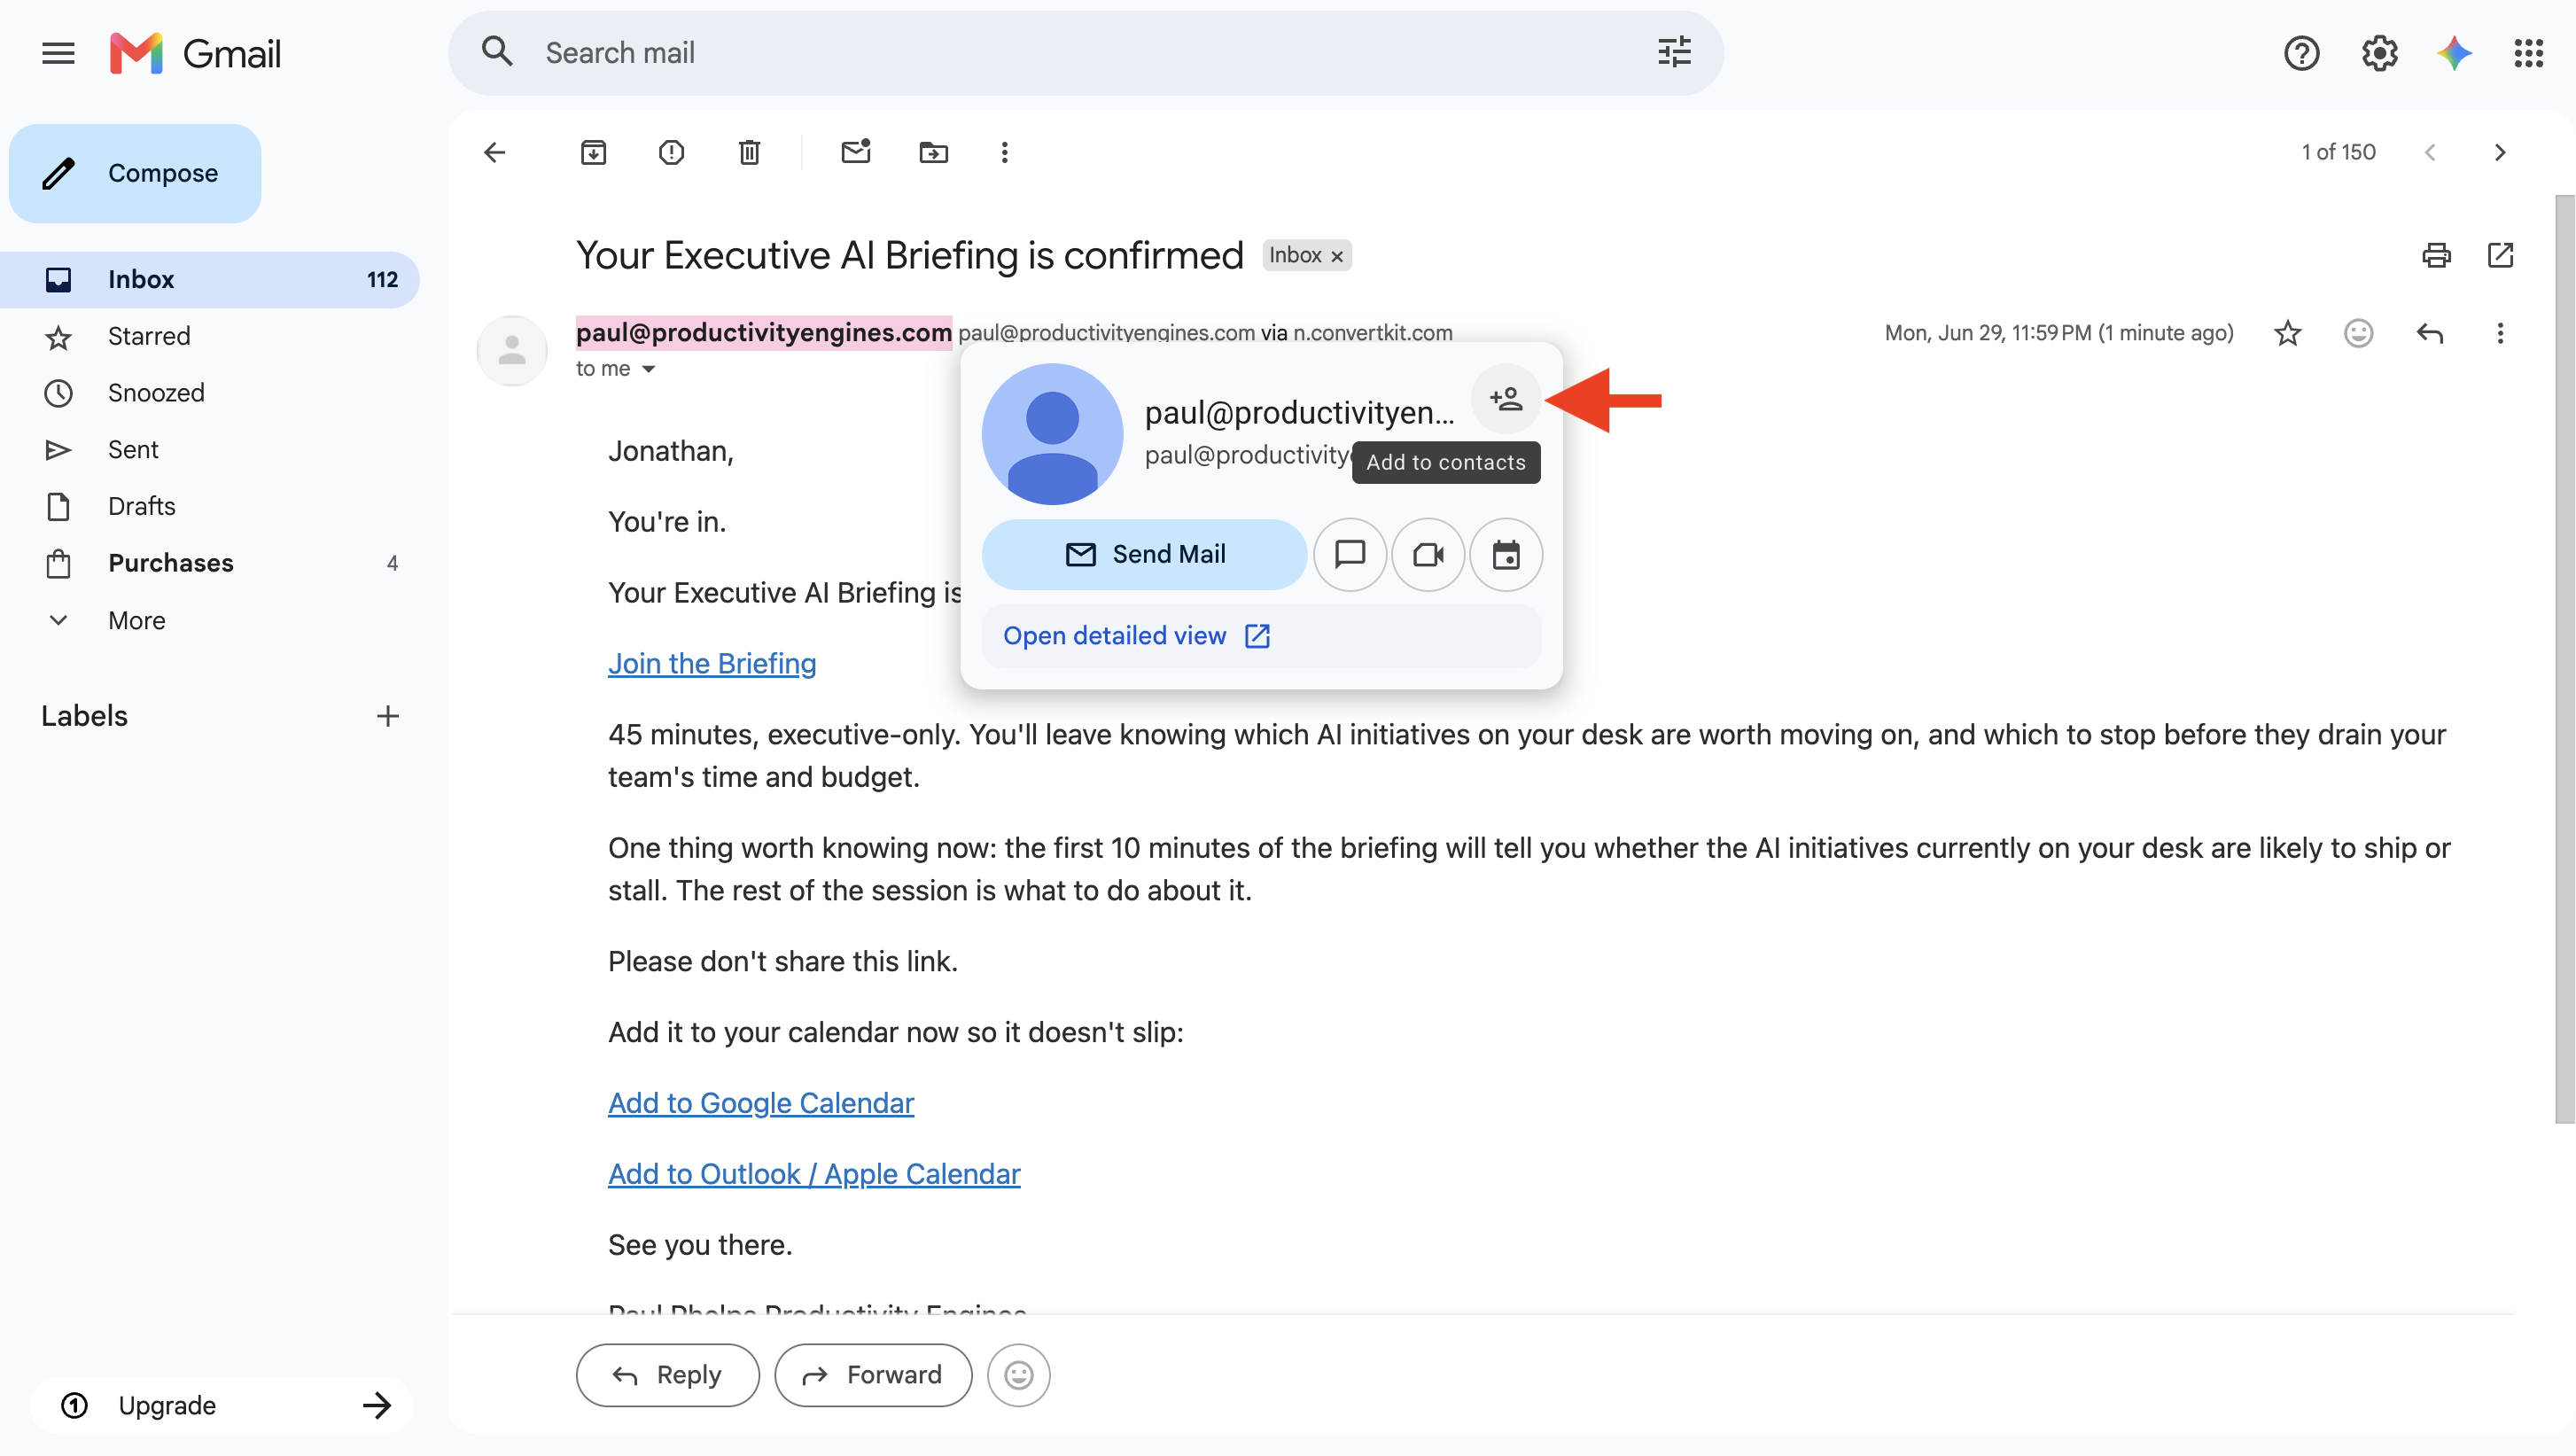Start a video call from contact card
The image size is (2576, 1456).
pos(1428,554)
